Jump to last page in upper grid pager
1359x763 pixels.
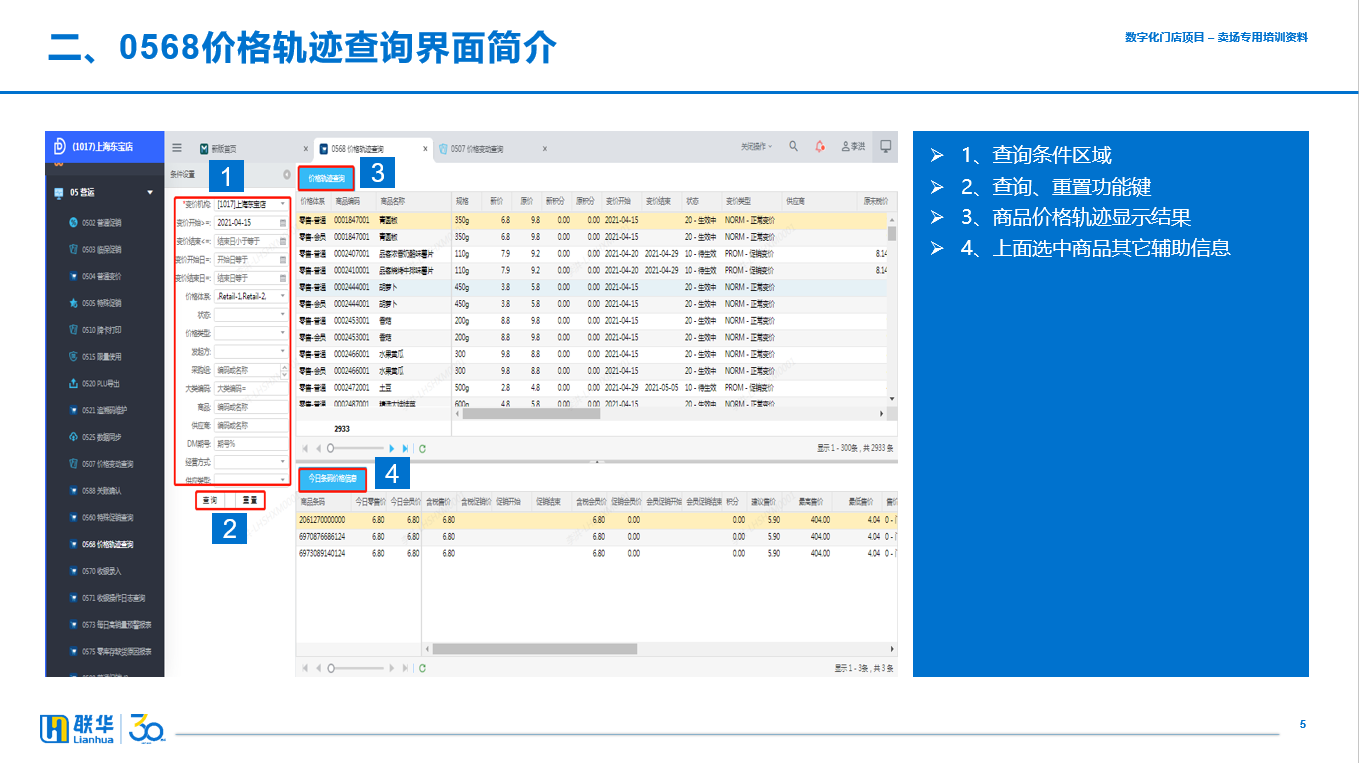[405, 449]
